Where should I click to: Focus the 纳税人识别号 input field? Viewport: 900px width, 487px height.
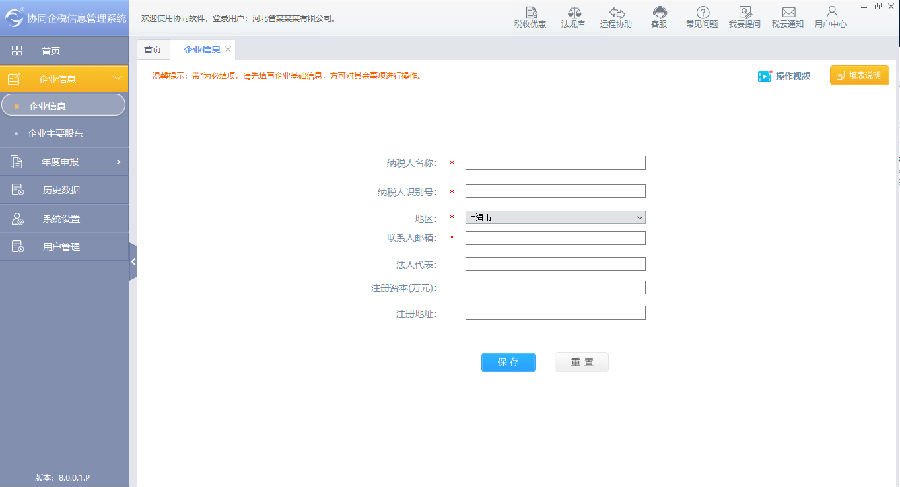[x=556, y=191]
